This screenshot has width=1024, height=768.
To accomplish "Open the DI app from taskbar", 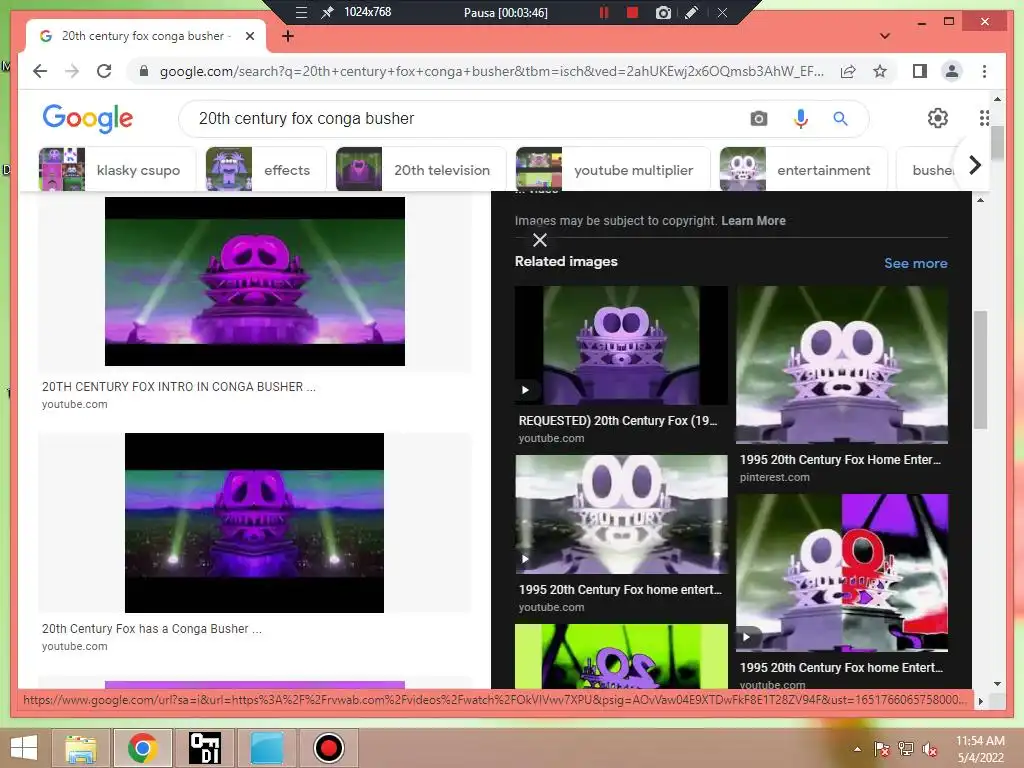I will [x=204, y=748].
